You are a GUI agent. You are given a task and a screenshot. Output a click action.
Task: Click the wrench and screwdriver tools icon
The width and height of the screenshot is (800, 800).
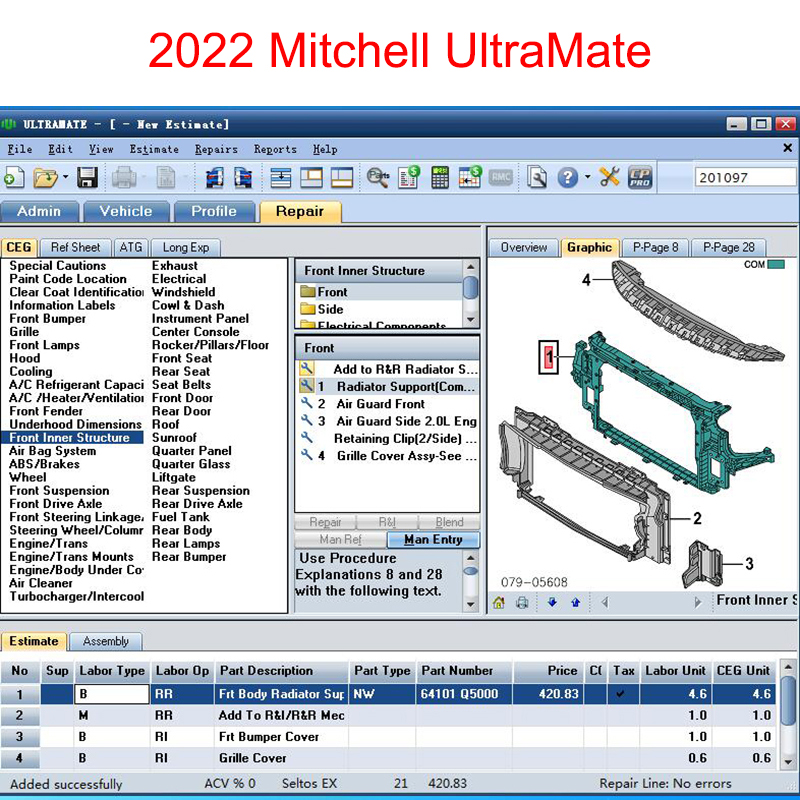click(610, 177)
